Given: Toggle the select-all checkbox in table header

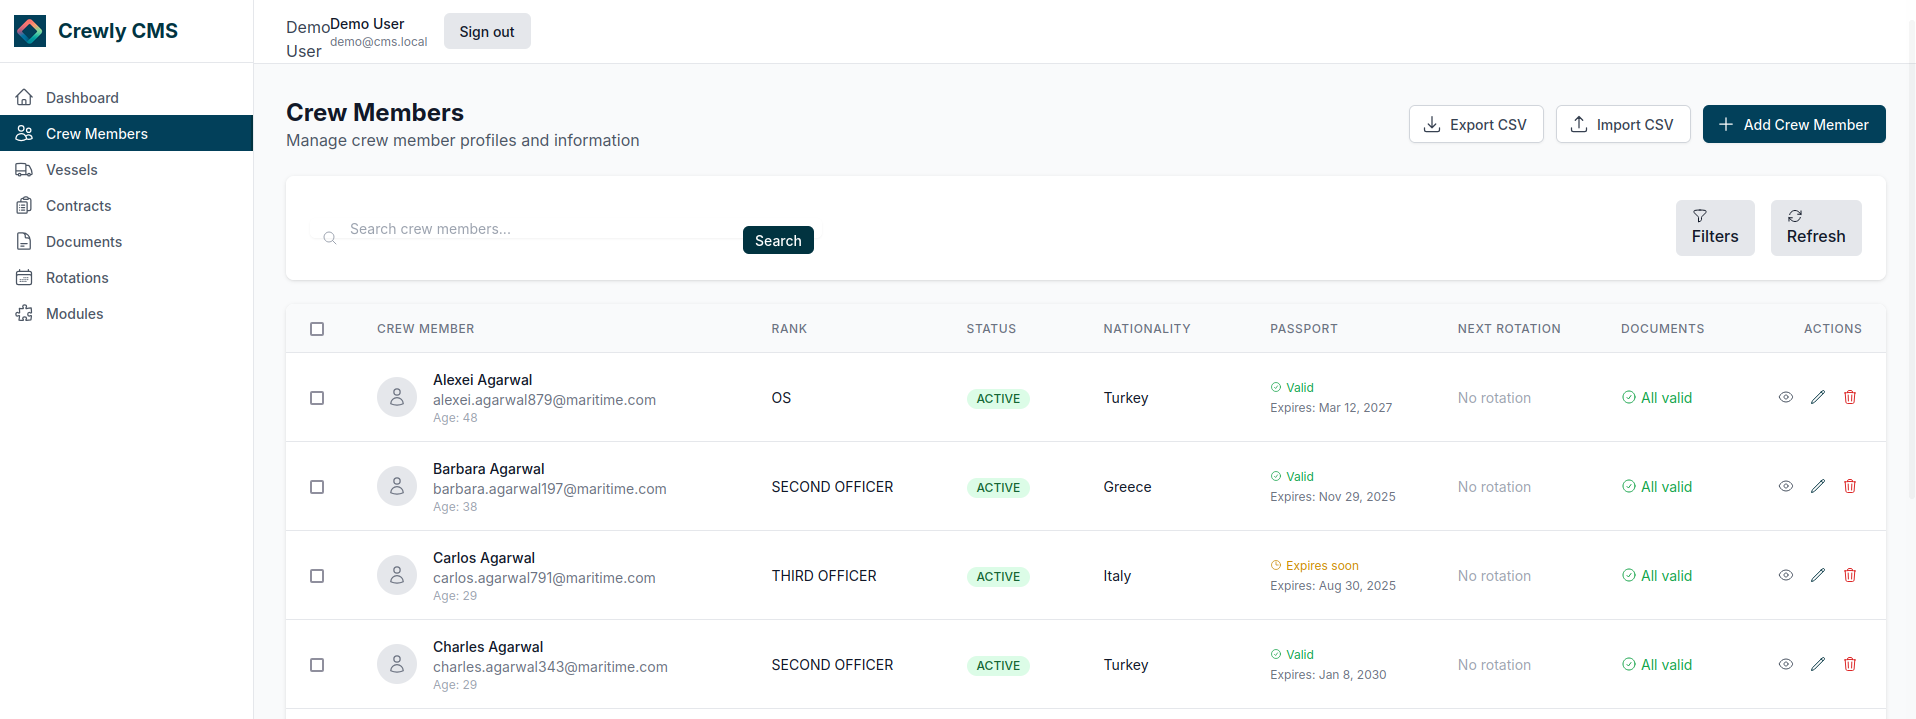Looking at the screenshot, I should pos(317,329).
